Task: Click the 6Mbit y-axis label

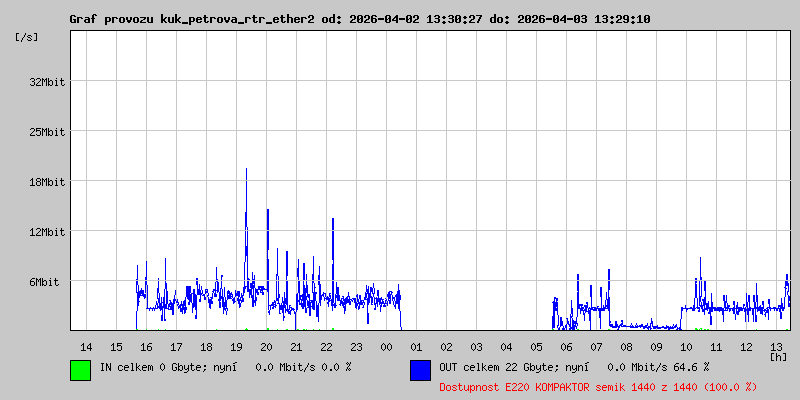Action: [44, 282]
